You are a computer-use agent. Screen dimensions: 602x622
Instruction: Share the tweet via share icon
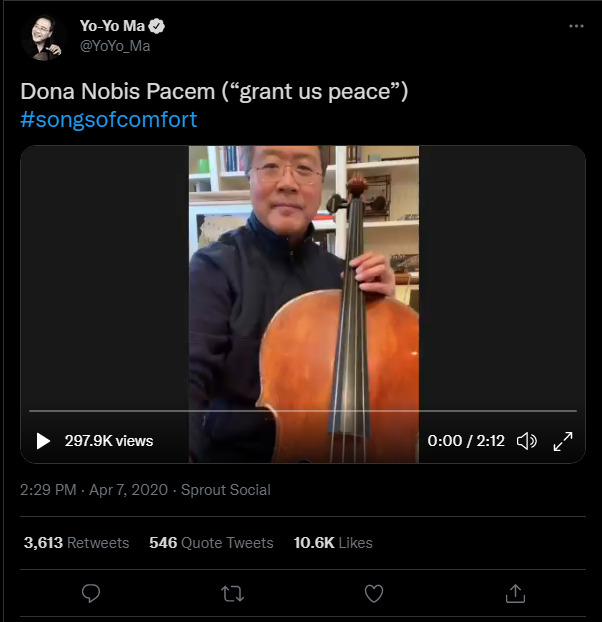[515, 593]
